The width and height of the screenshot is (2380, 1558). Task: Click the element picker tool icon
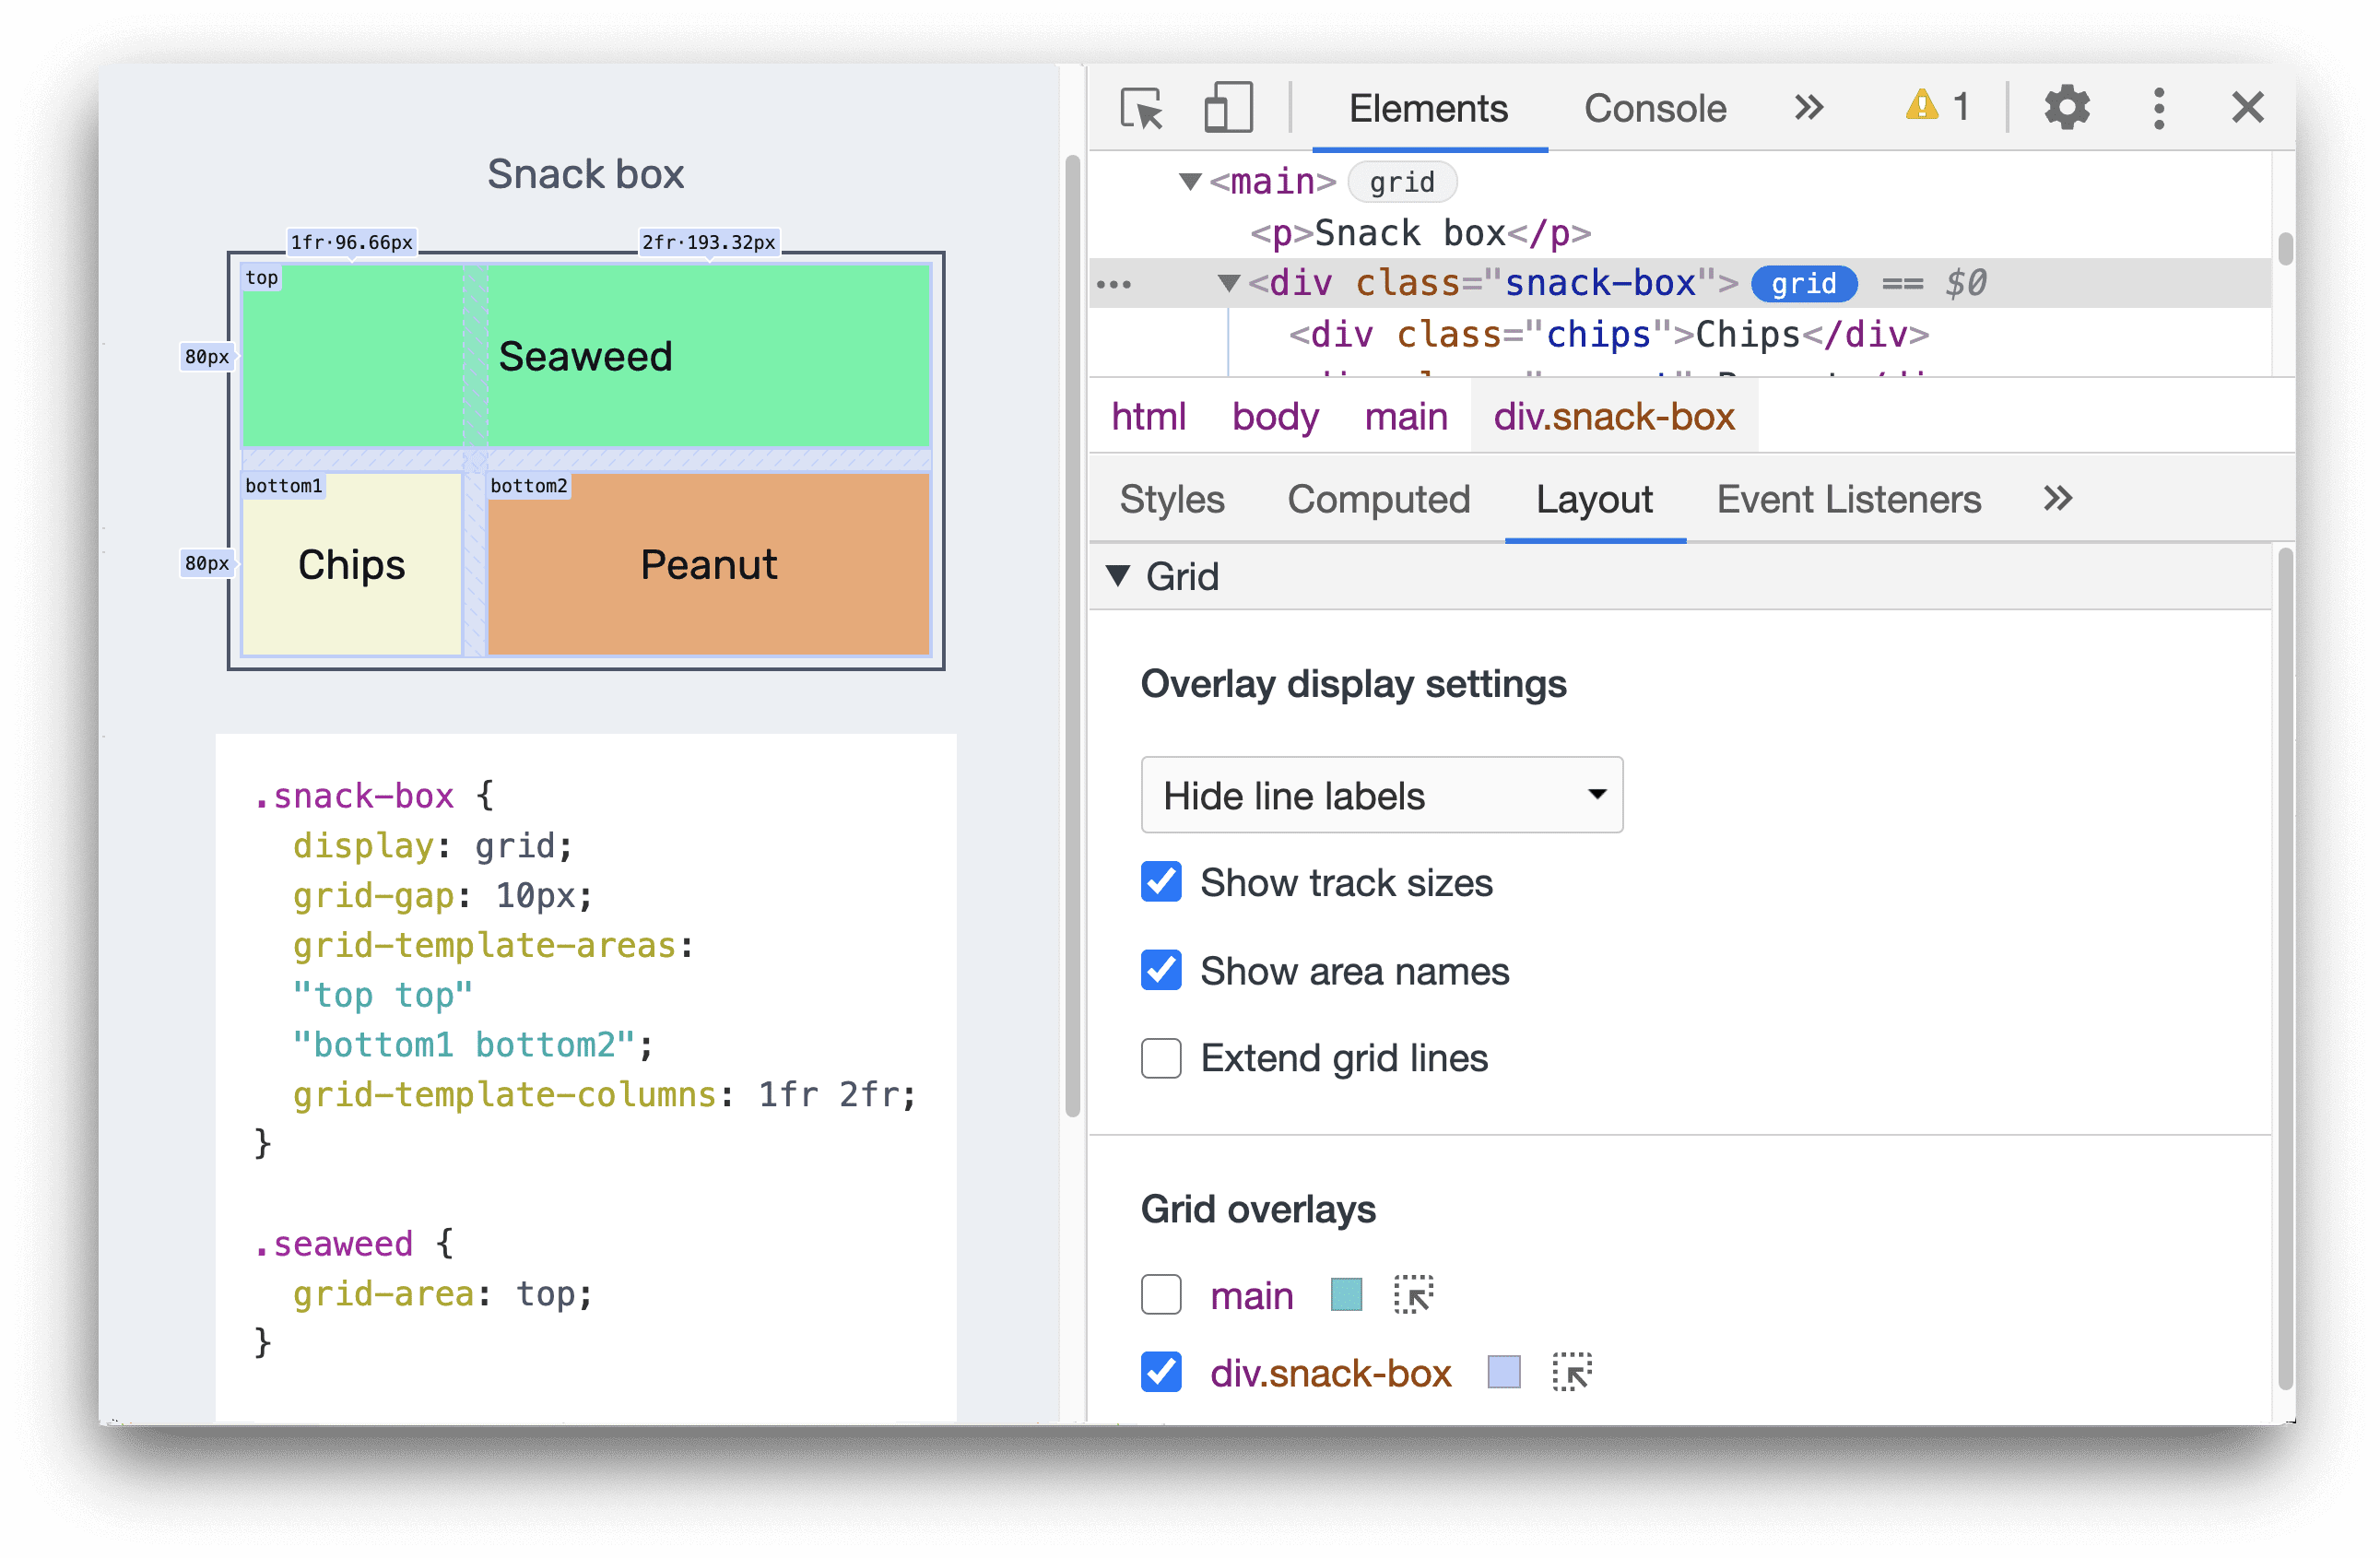(1142, 108)
